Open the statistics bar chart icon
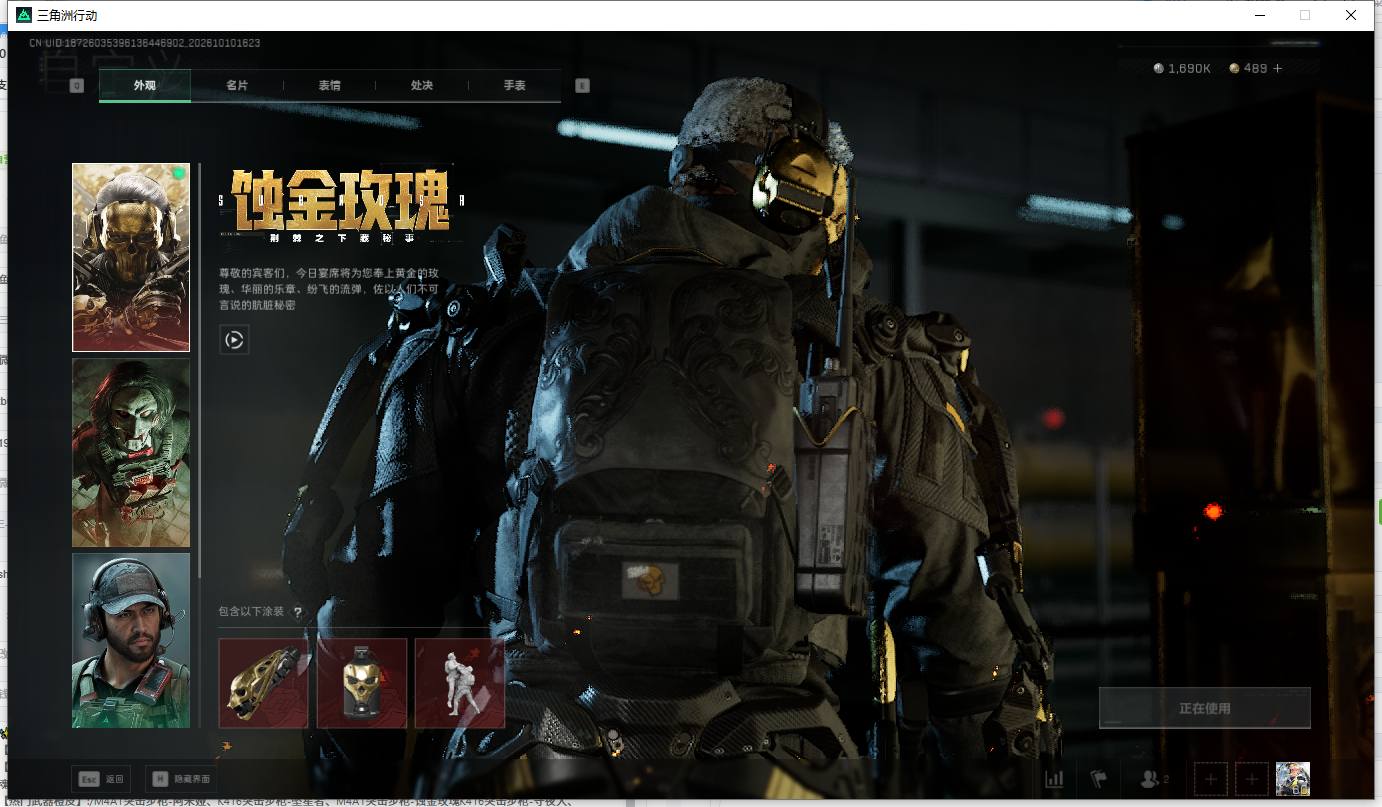 click(x=1054, y=779)
